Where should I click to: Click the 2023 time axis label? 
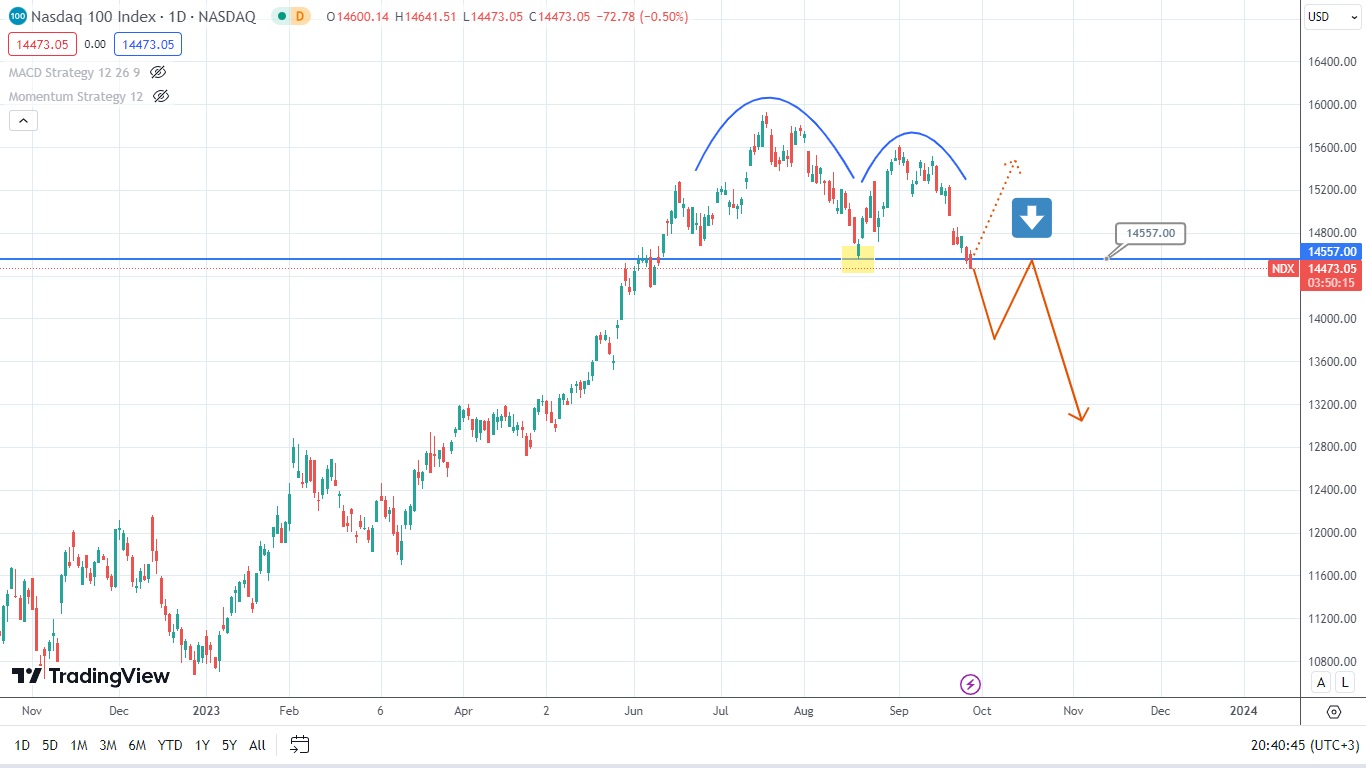coord(206,711)
